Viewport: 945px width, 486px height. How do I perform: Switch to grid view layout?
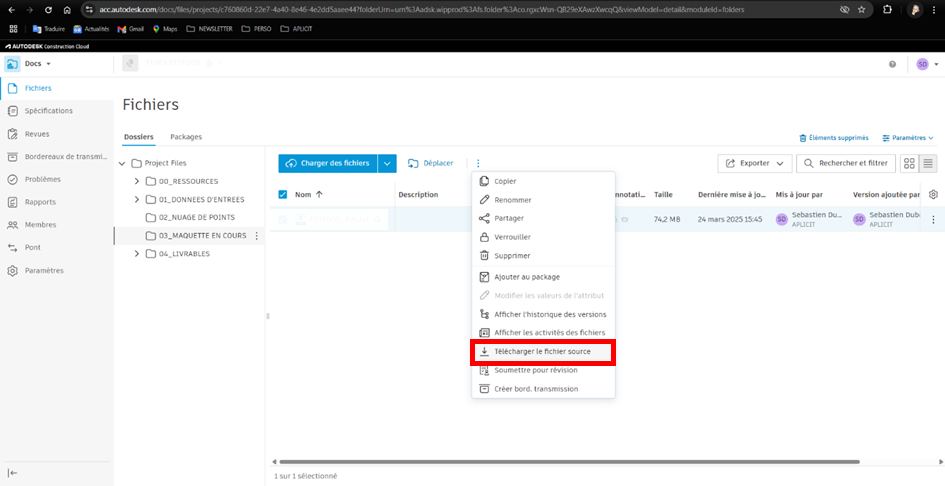tap(909, 163)
